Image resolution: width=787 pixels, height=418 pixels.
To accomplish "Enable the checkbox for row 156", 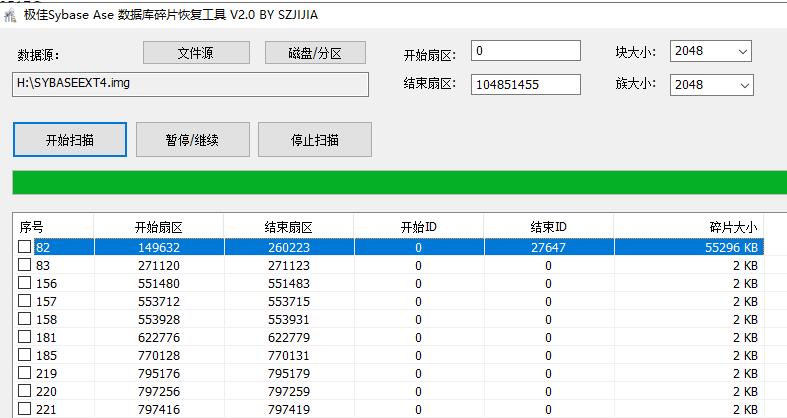I will tap(25, 283).
